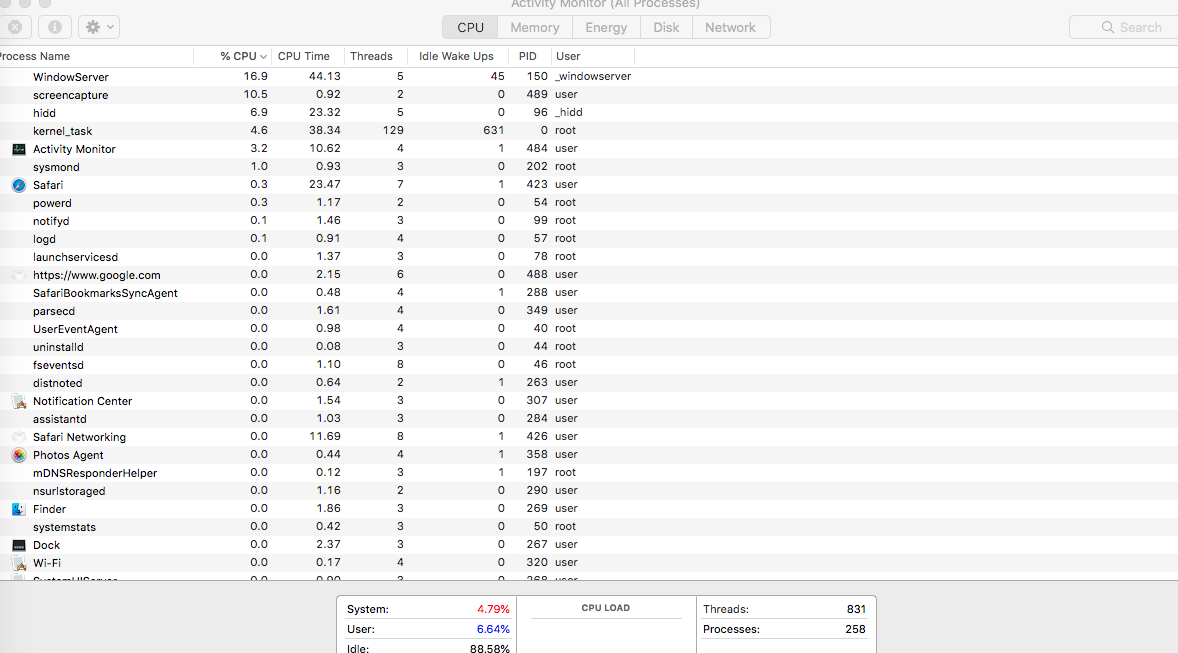Select the Photos Agent process name
1178x653 pixels.
[x=68, y=455]
